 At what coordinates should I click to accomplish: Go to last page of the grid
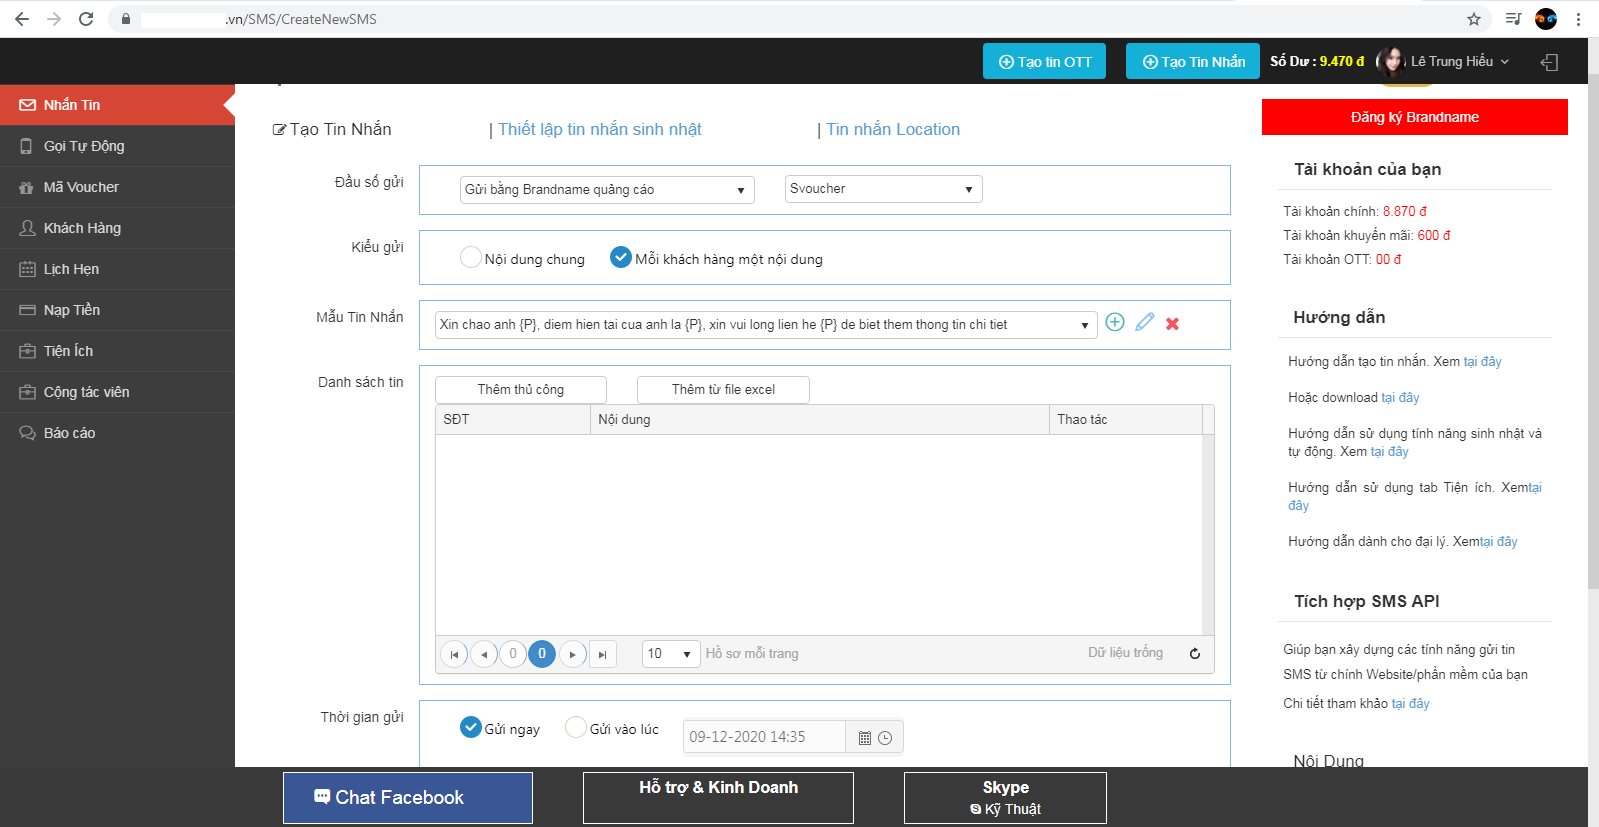point(602,654)
